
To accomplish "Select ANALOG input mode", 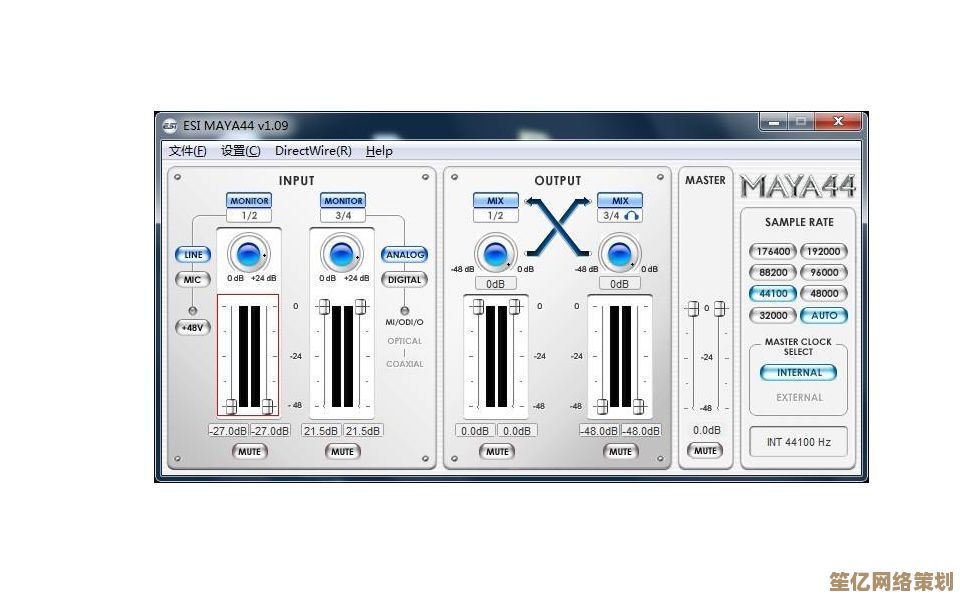I will (405, 255).
